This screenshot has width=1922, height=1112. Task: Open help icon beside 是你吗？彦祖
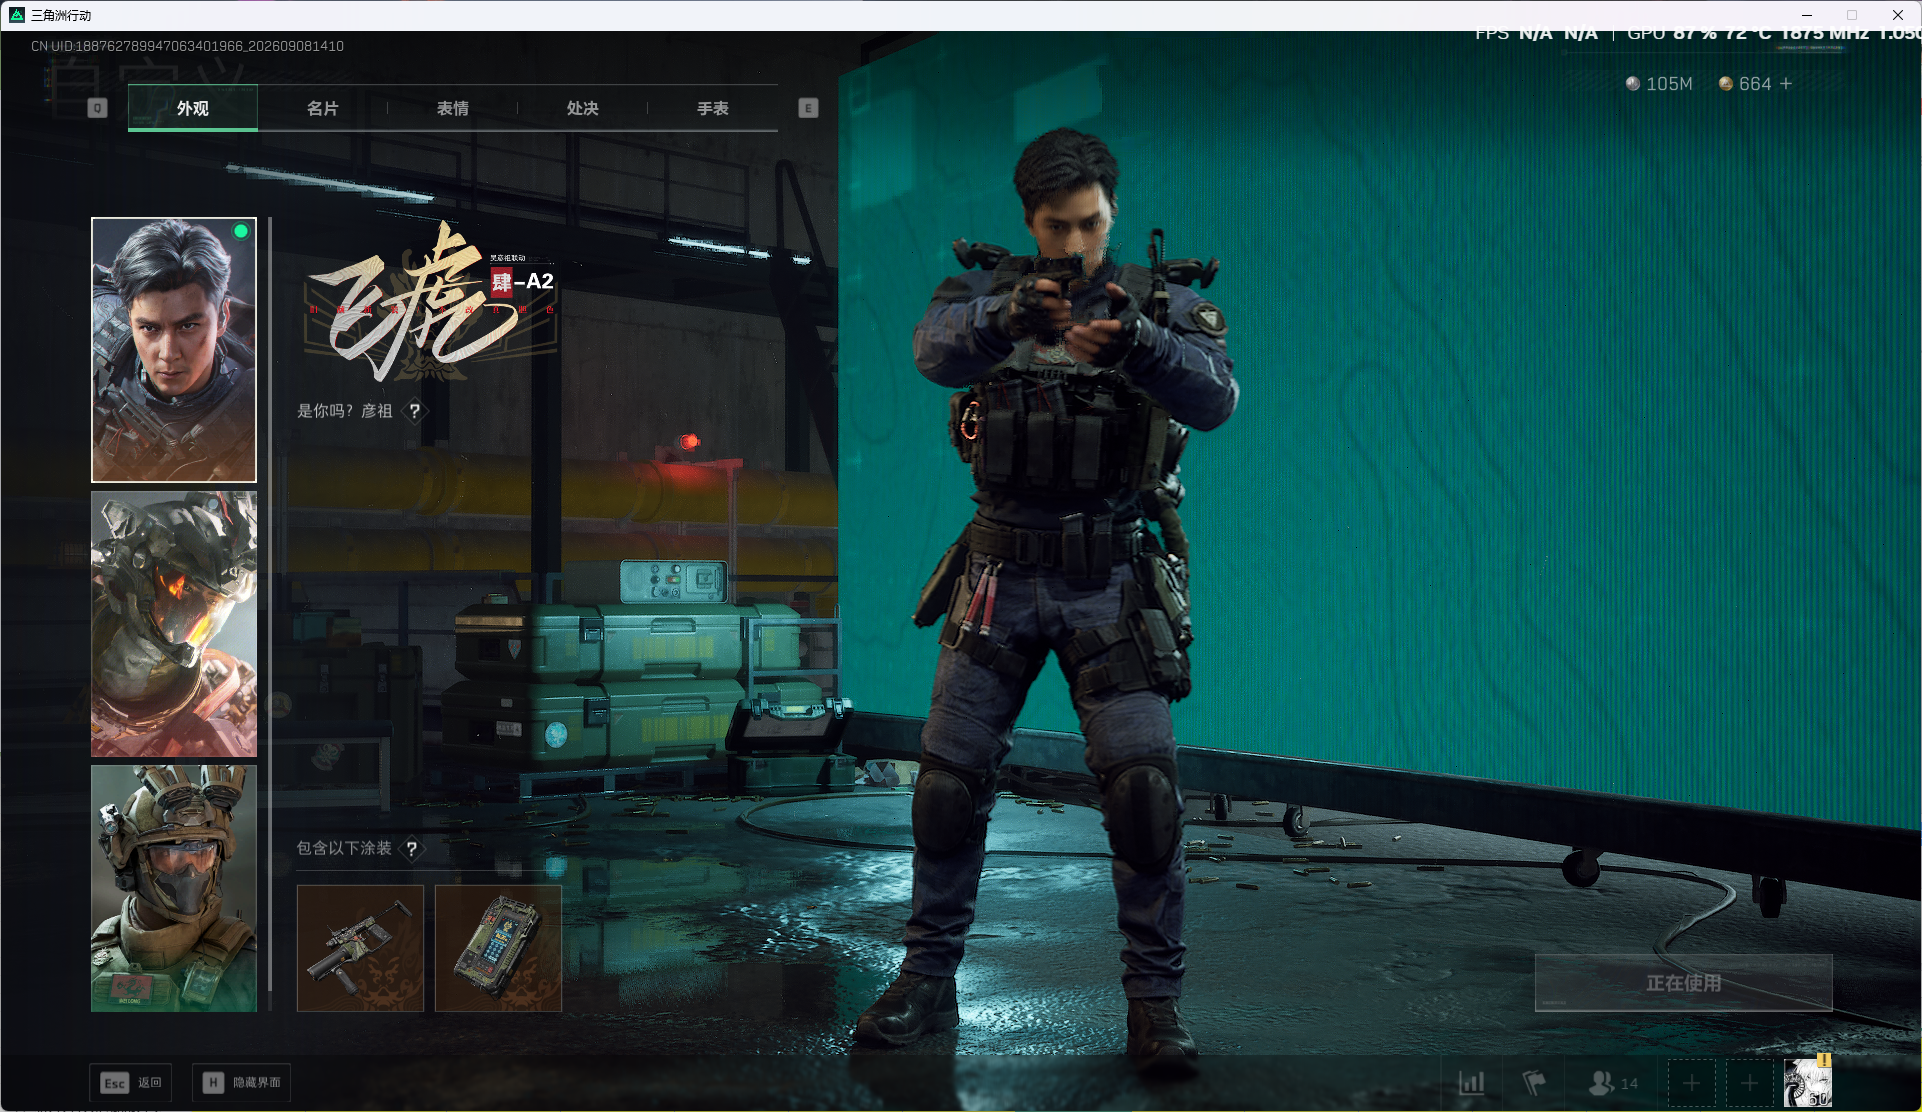click(x=414, y=411)
